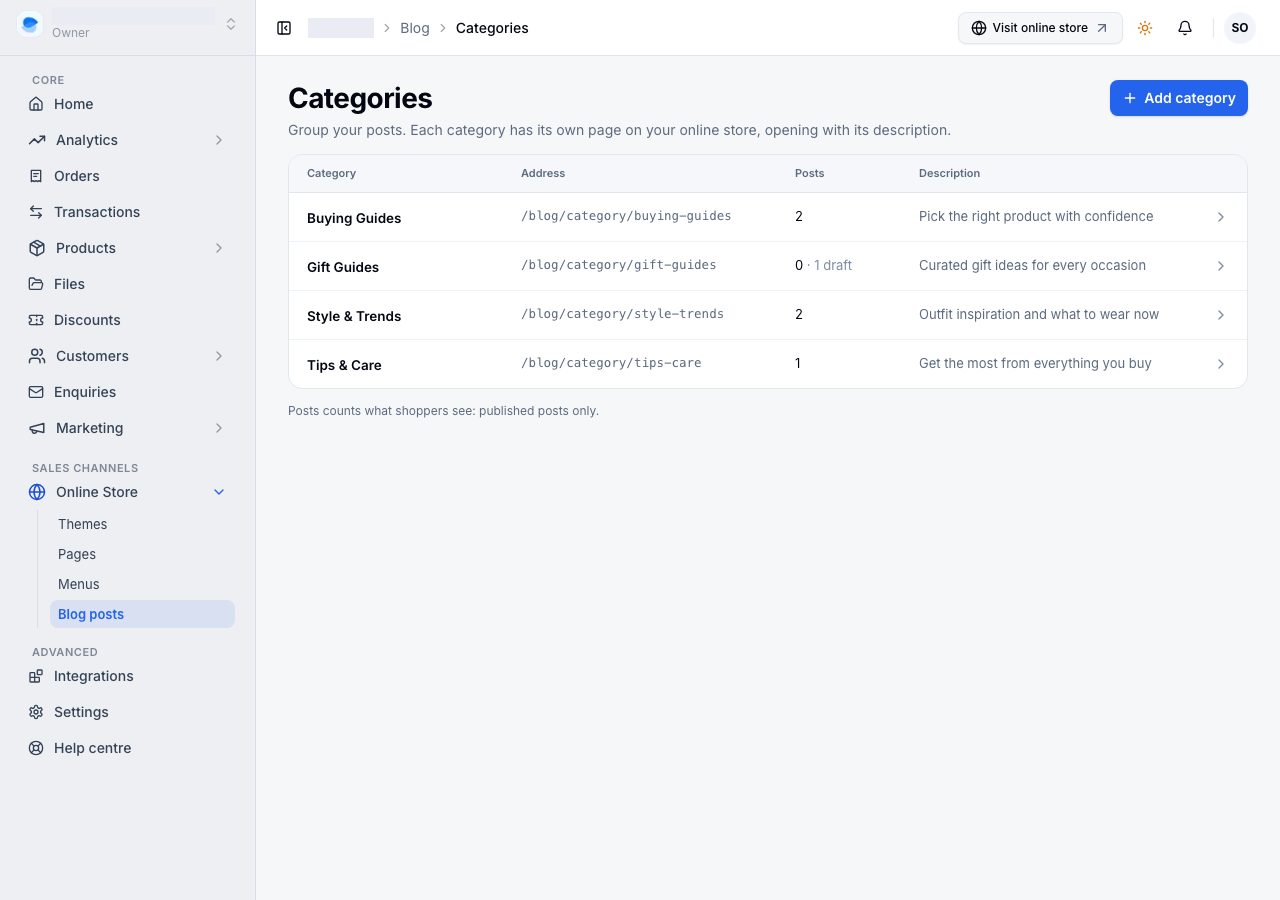Click the Enquiries envelope icon
The image size is (1280, 900).
tap(36, 392)
